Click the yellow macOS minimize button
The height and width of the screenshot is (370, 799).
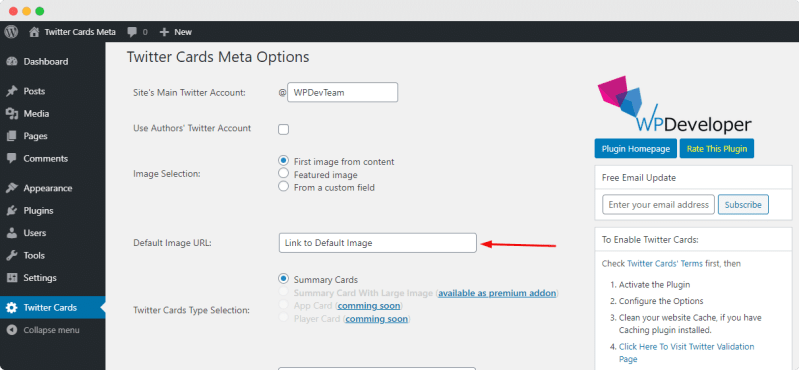tap(26, 11)
